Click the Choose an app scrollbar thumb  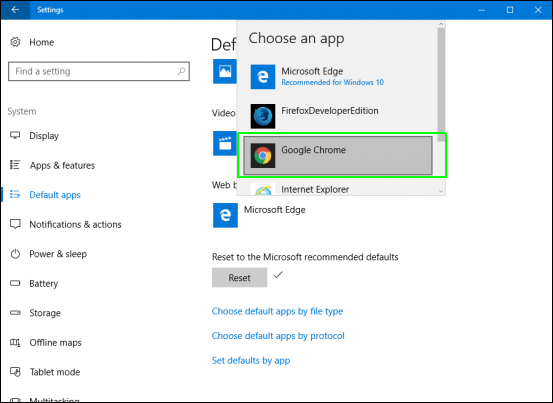click(441, 85)
